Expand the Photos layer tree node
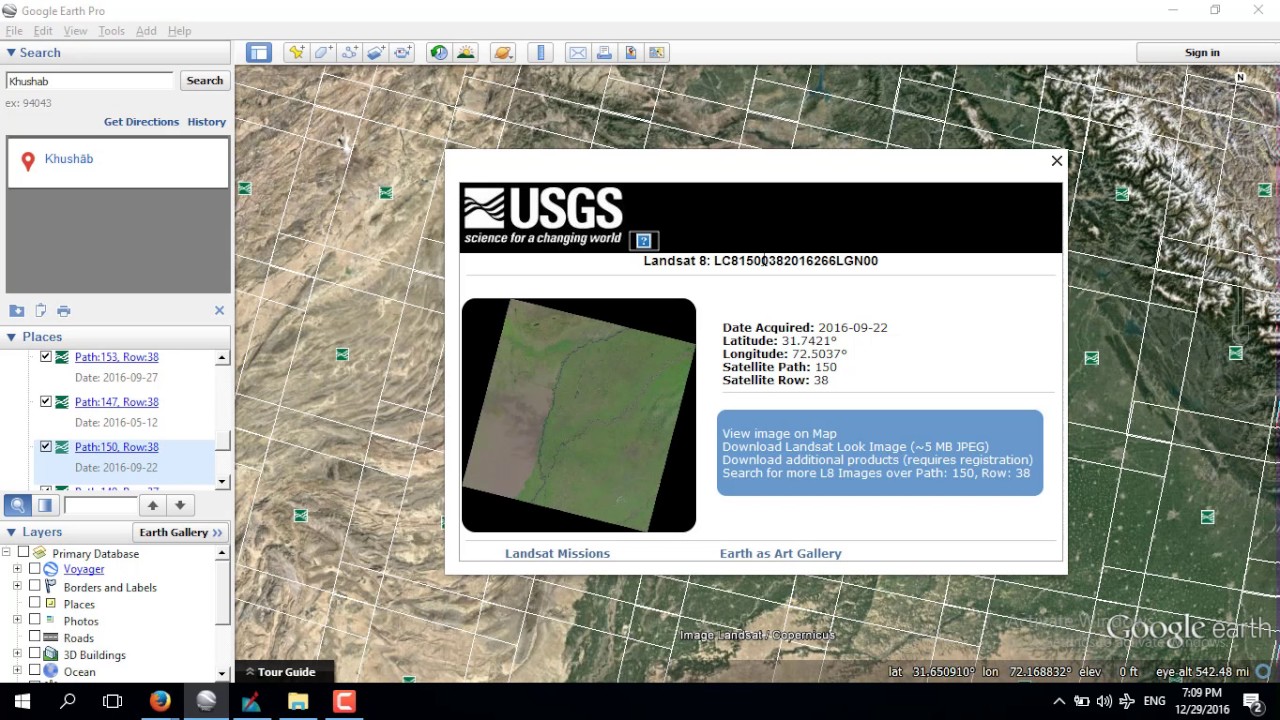Screen dimensions: 1280x720 tap(17, 620)
